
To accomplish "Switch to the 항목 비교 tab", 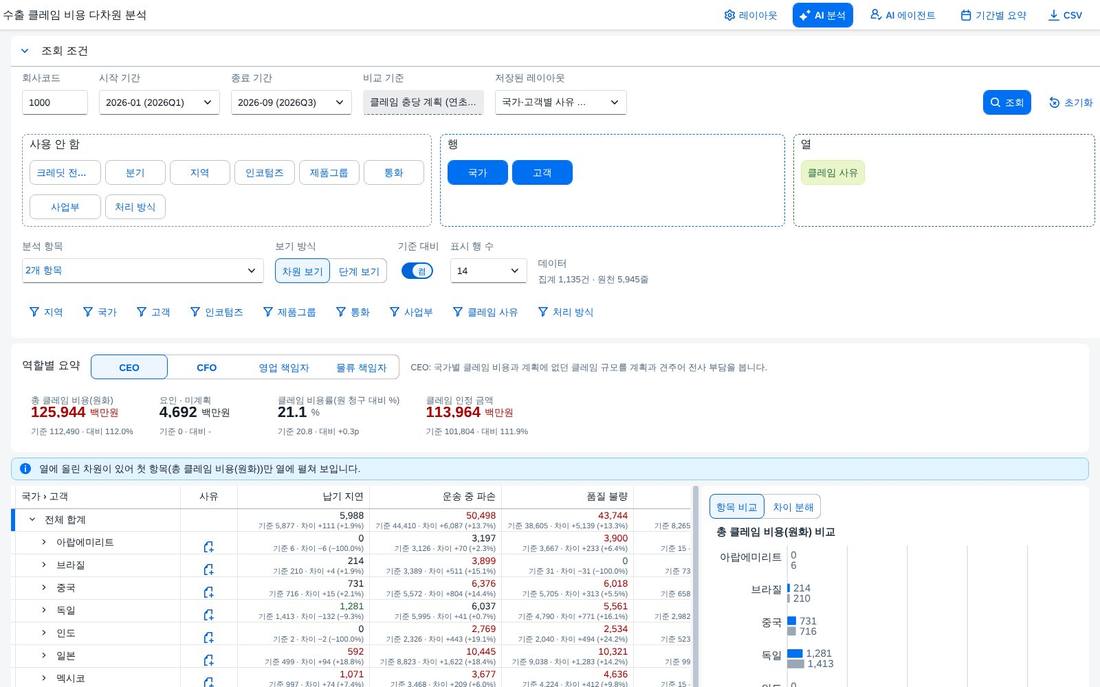I will pyautogui.click(x=737, y=507).
